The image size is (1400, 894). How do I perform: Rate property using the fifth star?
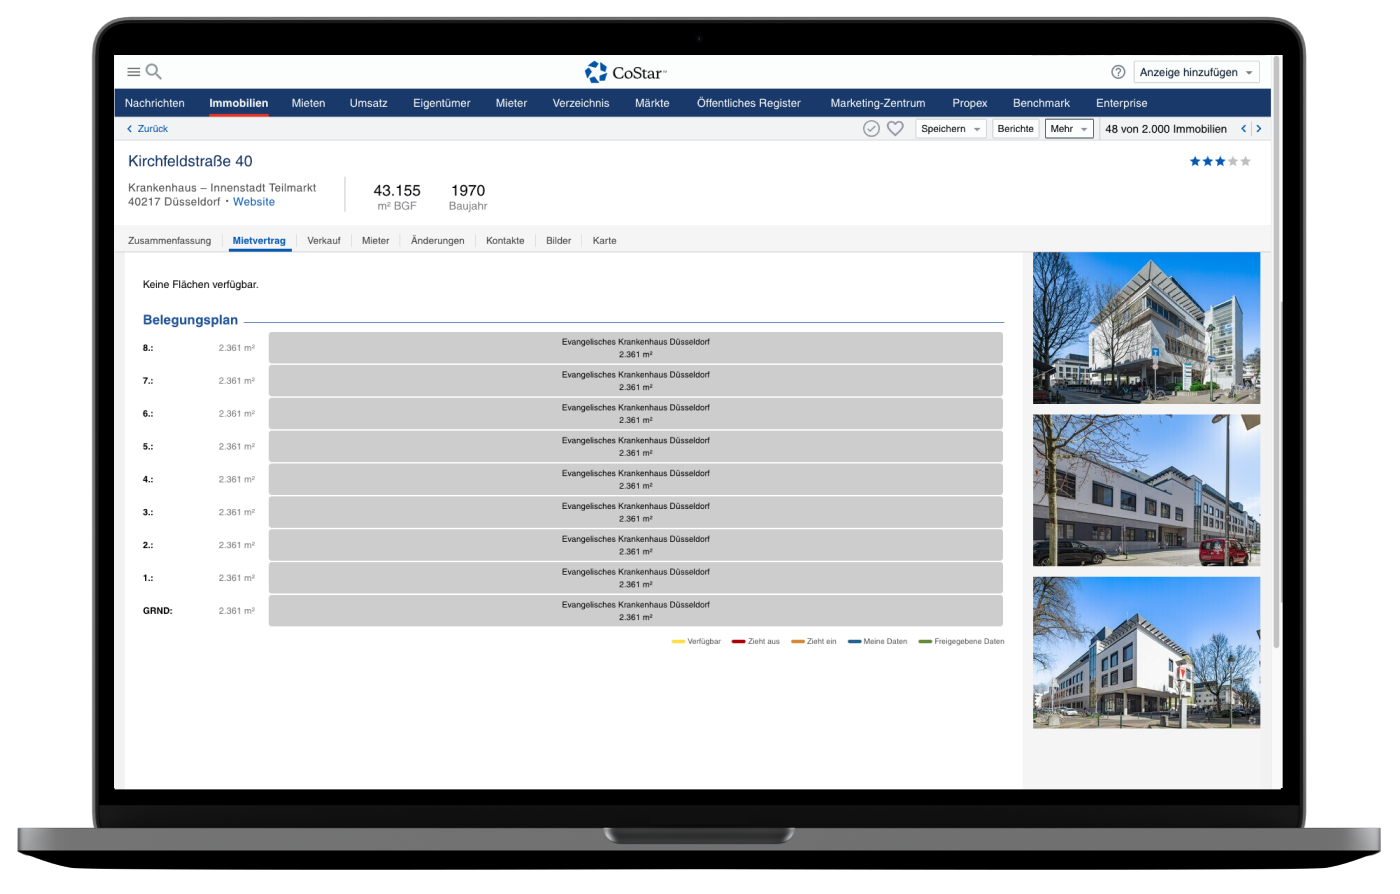pyautogui.click(x=1245, y=161)
